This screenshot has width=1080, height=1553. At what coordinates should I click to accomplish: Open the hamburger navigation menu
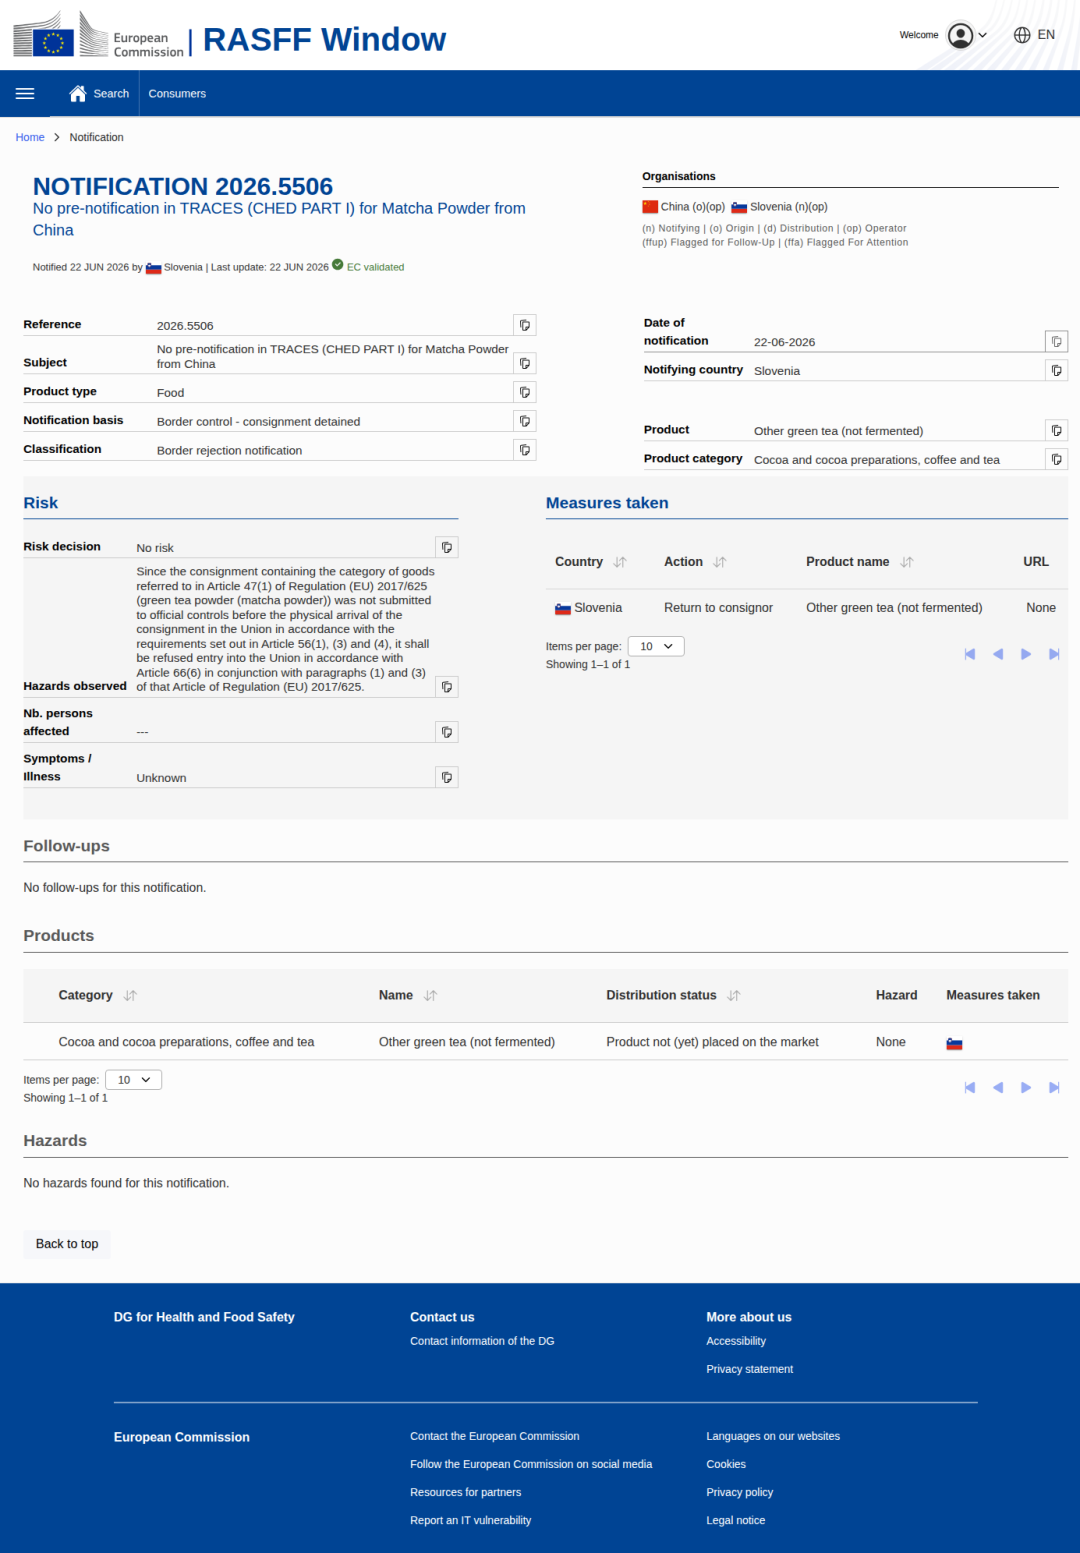pos(25,94)
